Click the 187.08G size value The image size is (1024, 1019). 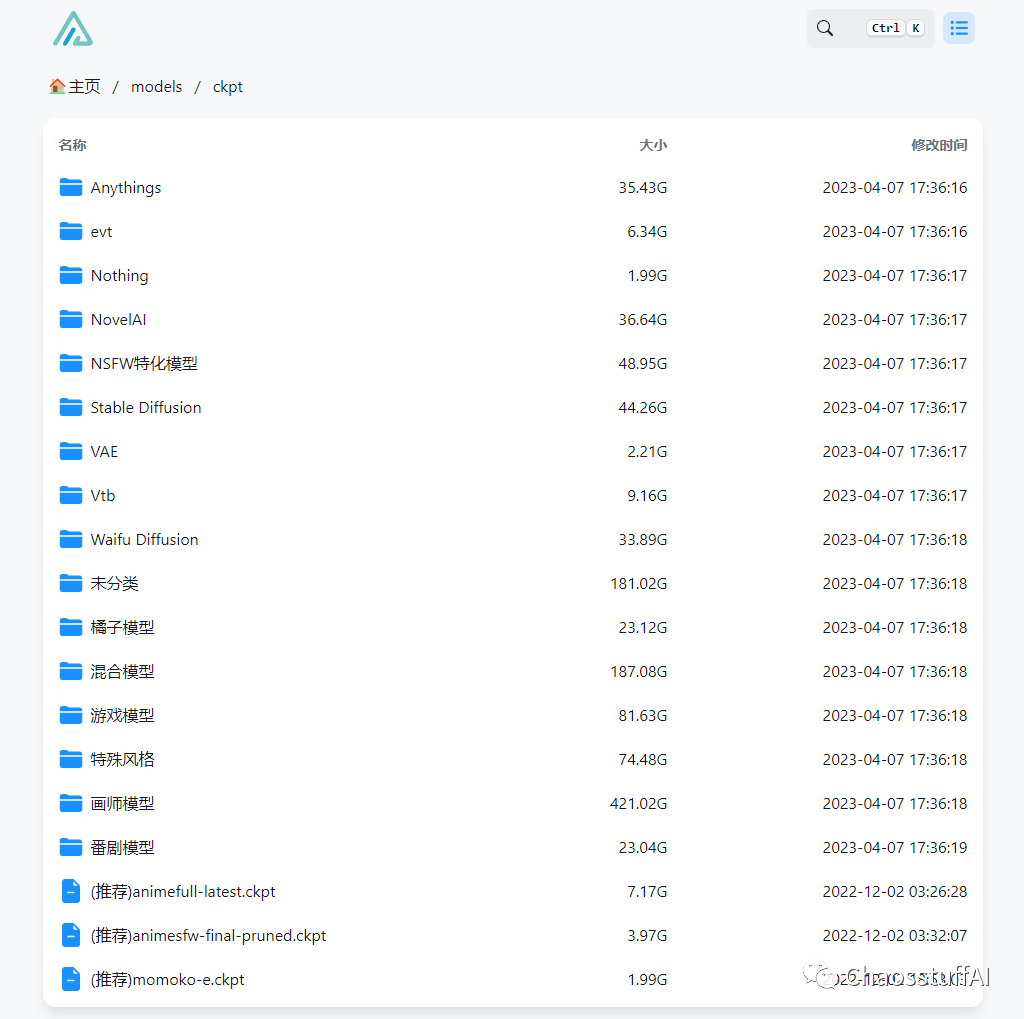[x=639, y=671]
